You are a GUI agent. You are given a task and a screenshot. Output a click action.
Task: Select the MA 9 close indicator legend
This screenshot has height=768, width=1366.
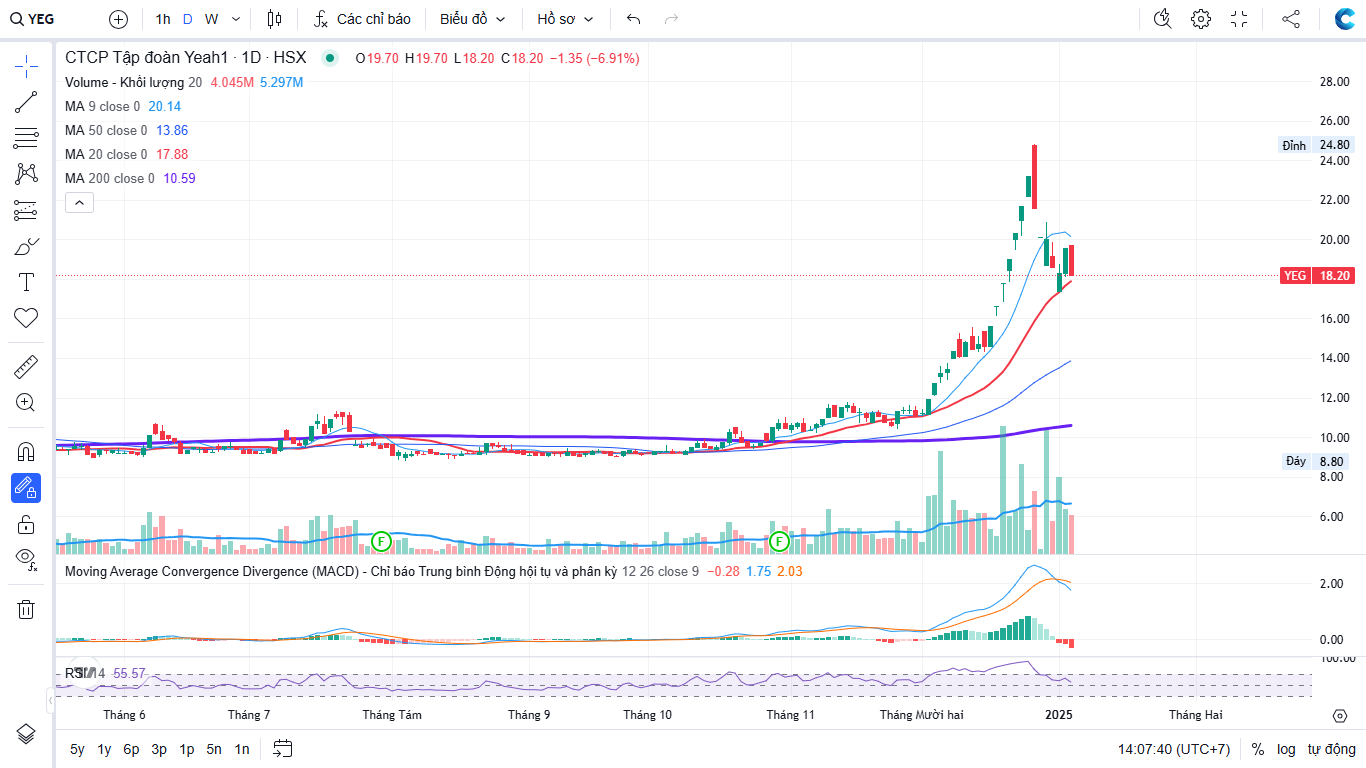click(x=103, y=106)
